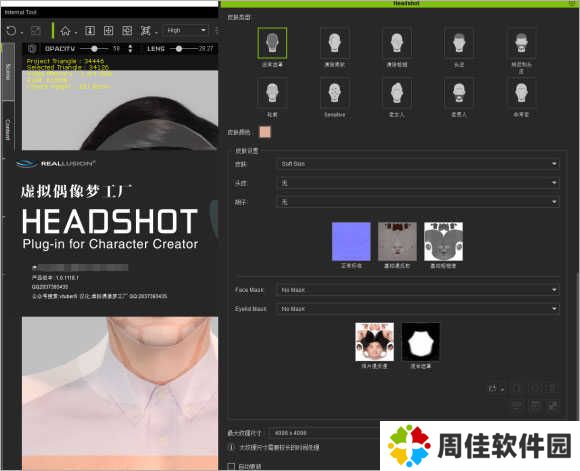Click the toolbar icon left of the corner-arrows icon
Screen dimensions: 580x471
(127, 31)
